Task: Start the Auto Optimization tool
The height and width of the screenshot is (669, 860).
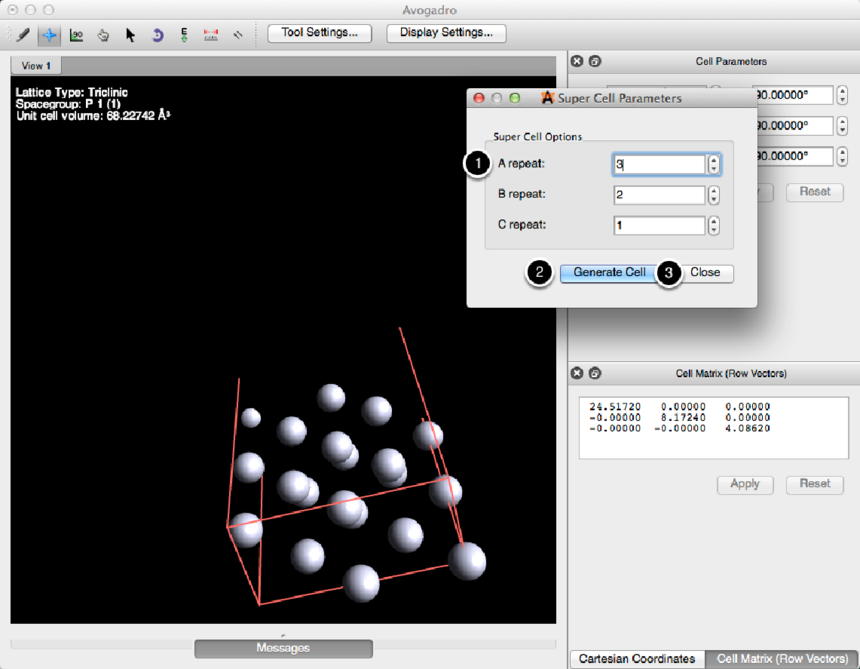Action: tap(184, 35)
